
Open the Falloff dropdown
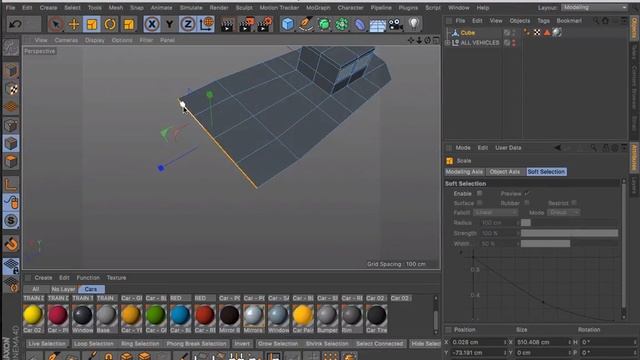496,213
